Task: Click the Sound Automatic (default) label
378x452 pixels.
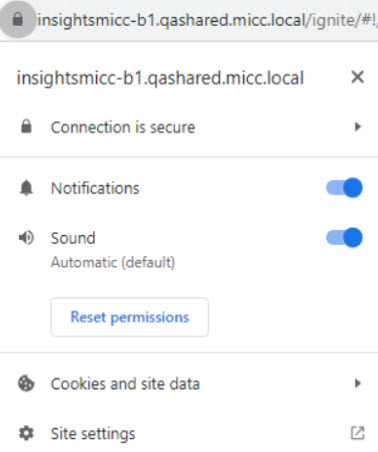Action: [x=113, y=262]
